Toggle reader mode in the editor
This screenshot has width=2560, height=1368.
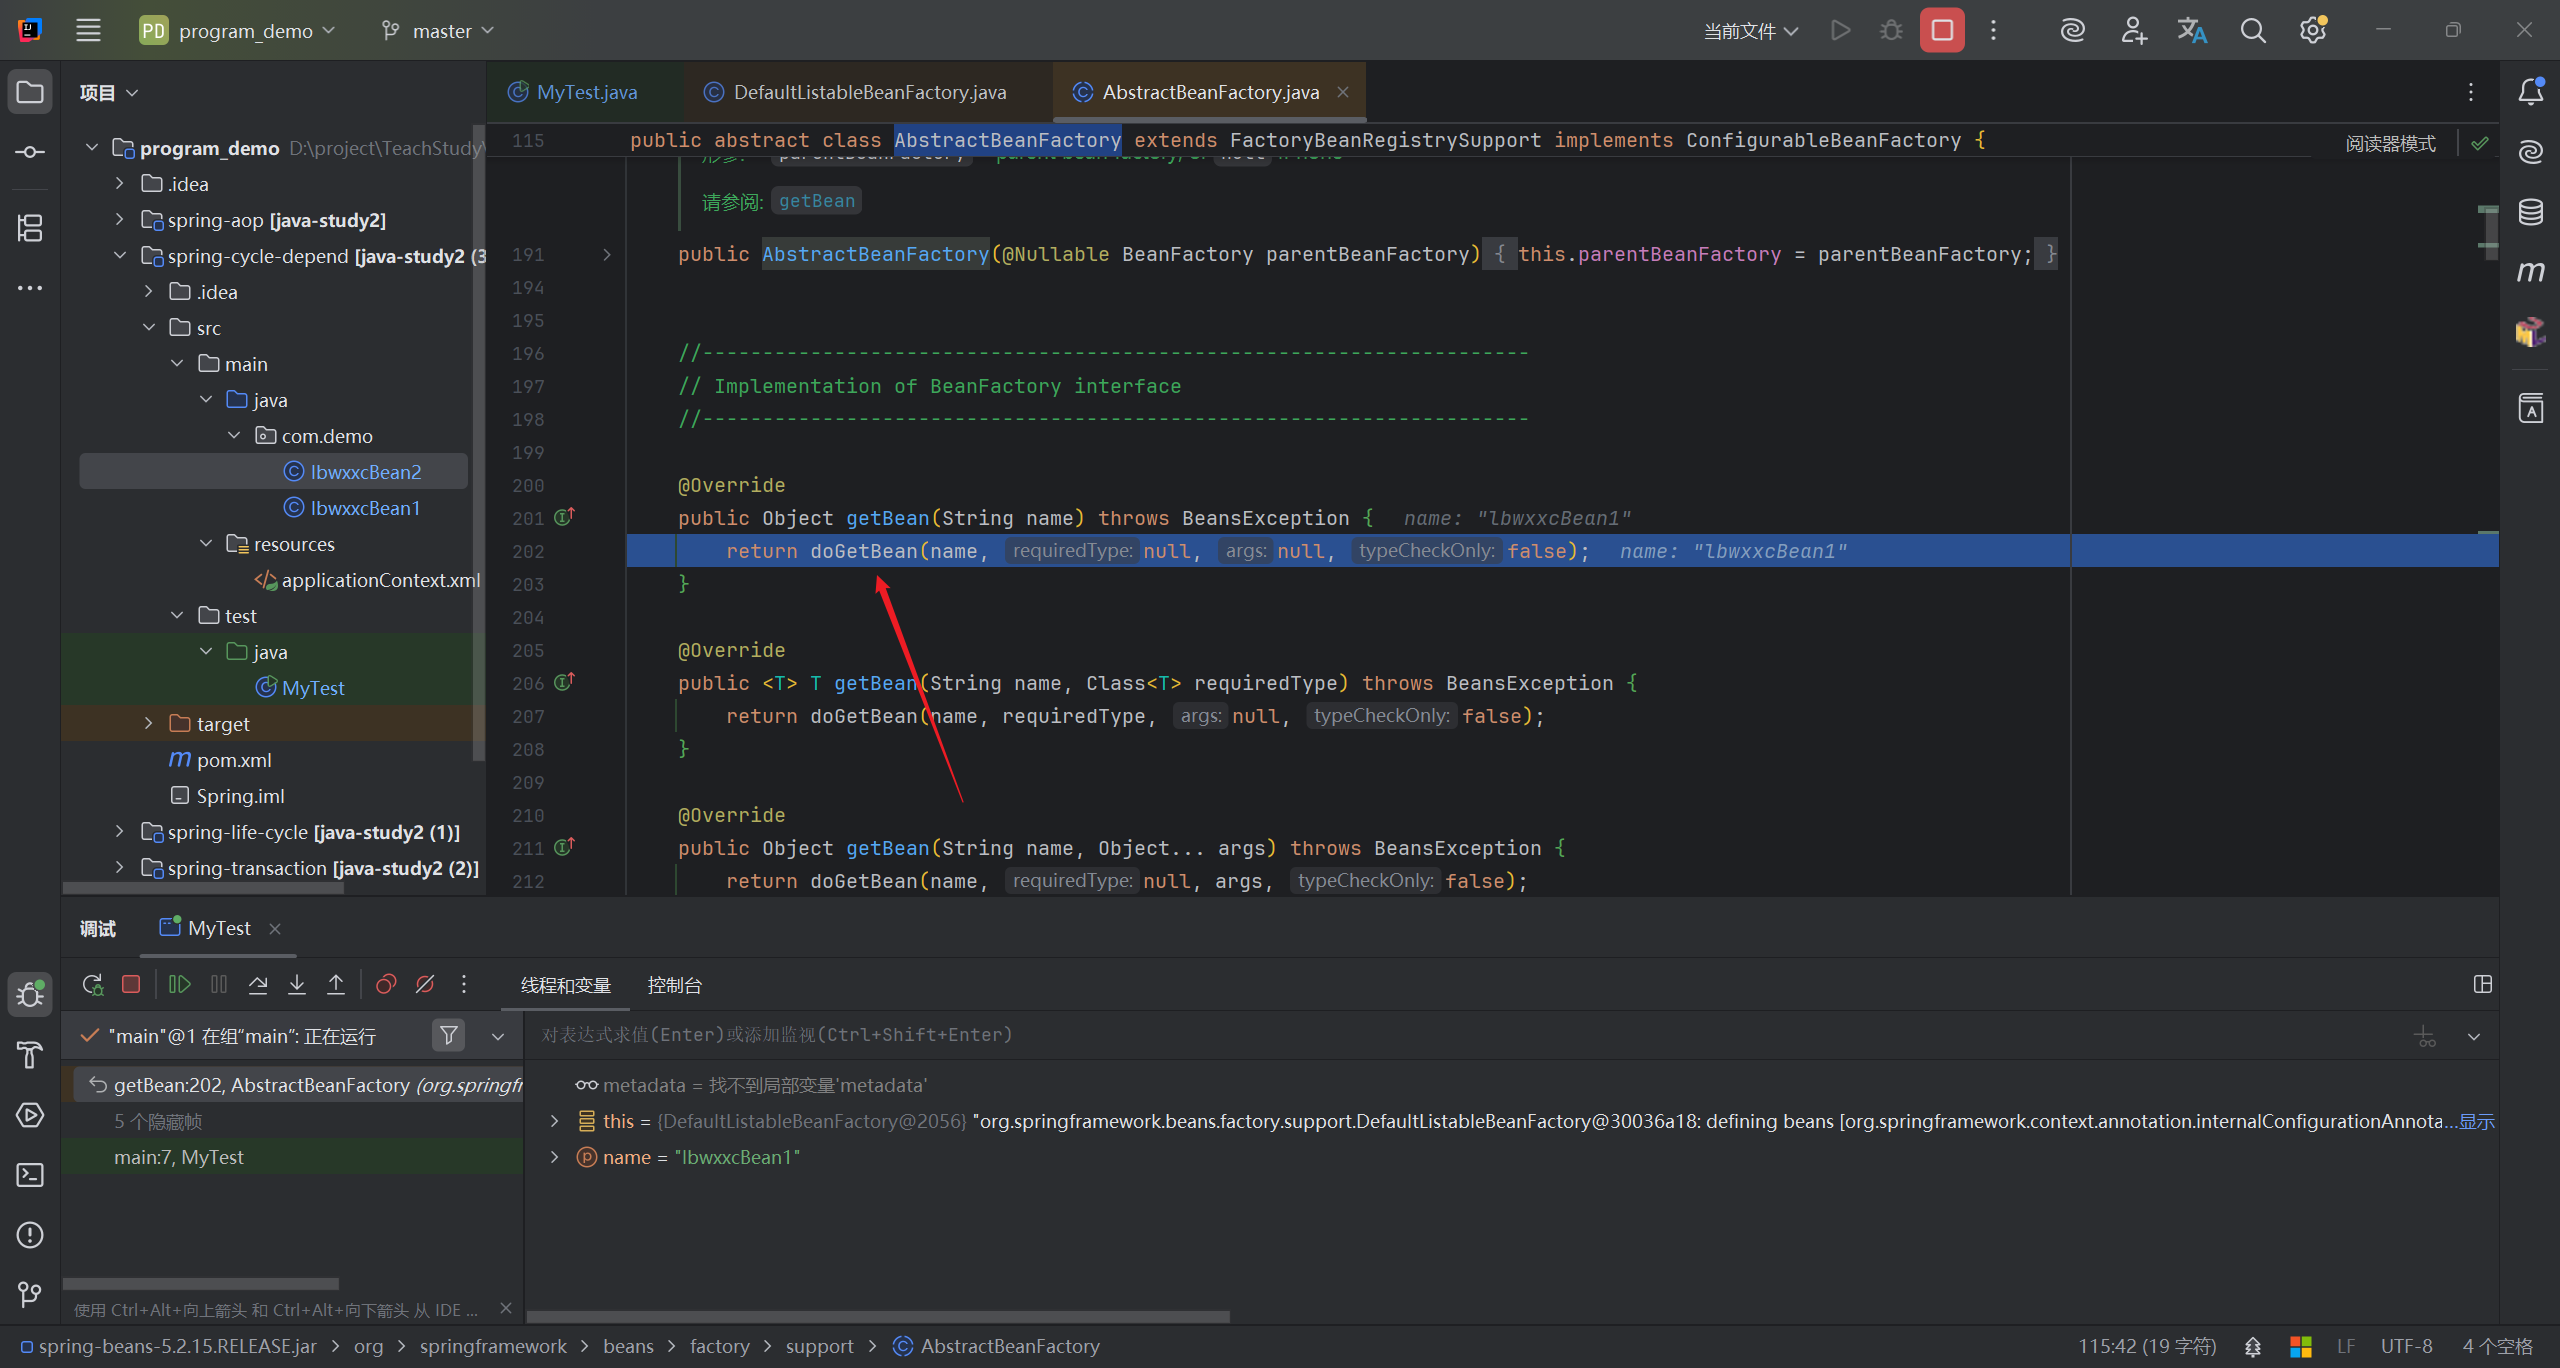pyautogui.click(x=2390, y=143)
